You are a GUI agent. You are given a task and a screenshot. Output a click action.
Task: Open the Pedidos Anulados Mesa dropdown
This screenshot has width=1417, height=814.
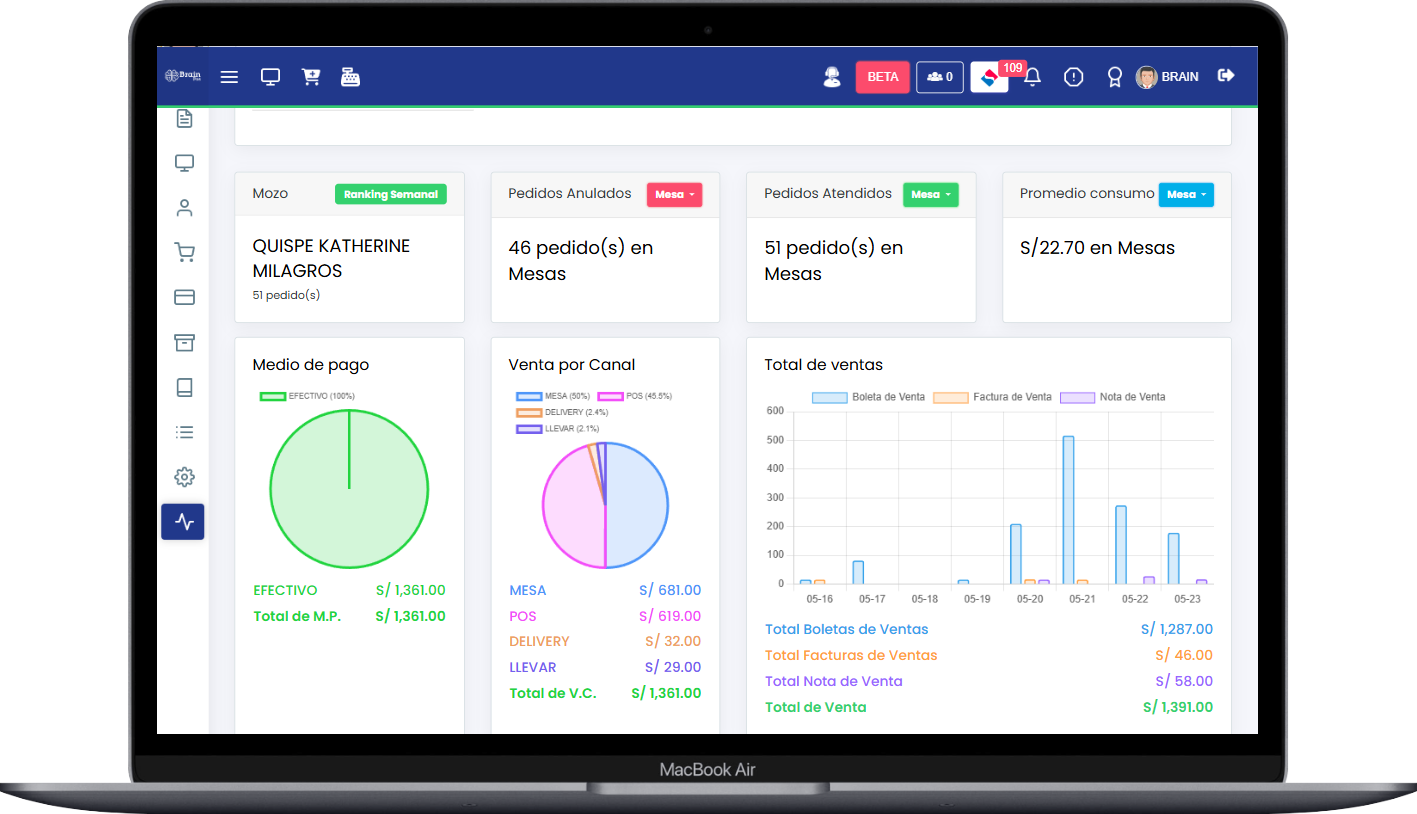point(674,195)
